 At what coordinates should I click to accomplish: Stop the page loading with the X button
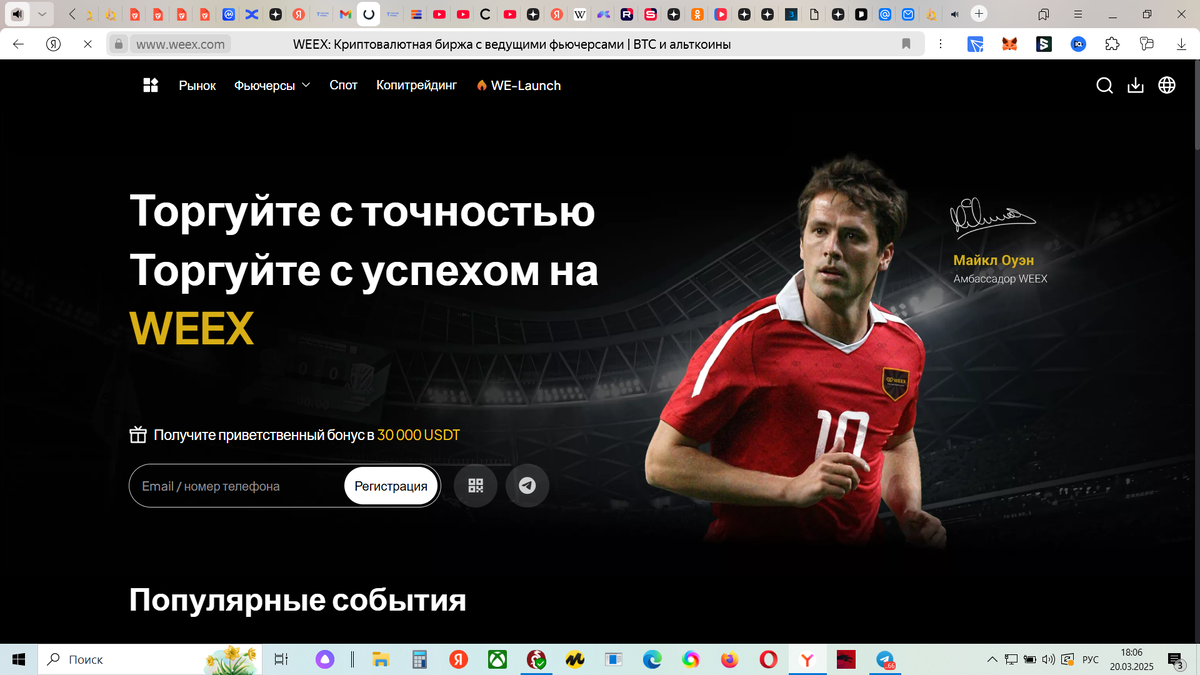coord(87,44)
